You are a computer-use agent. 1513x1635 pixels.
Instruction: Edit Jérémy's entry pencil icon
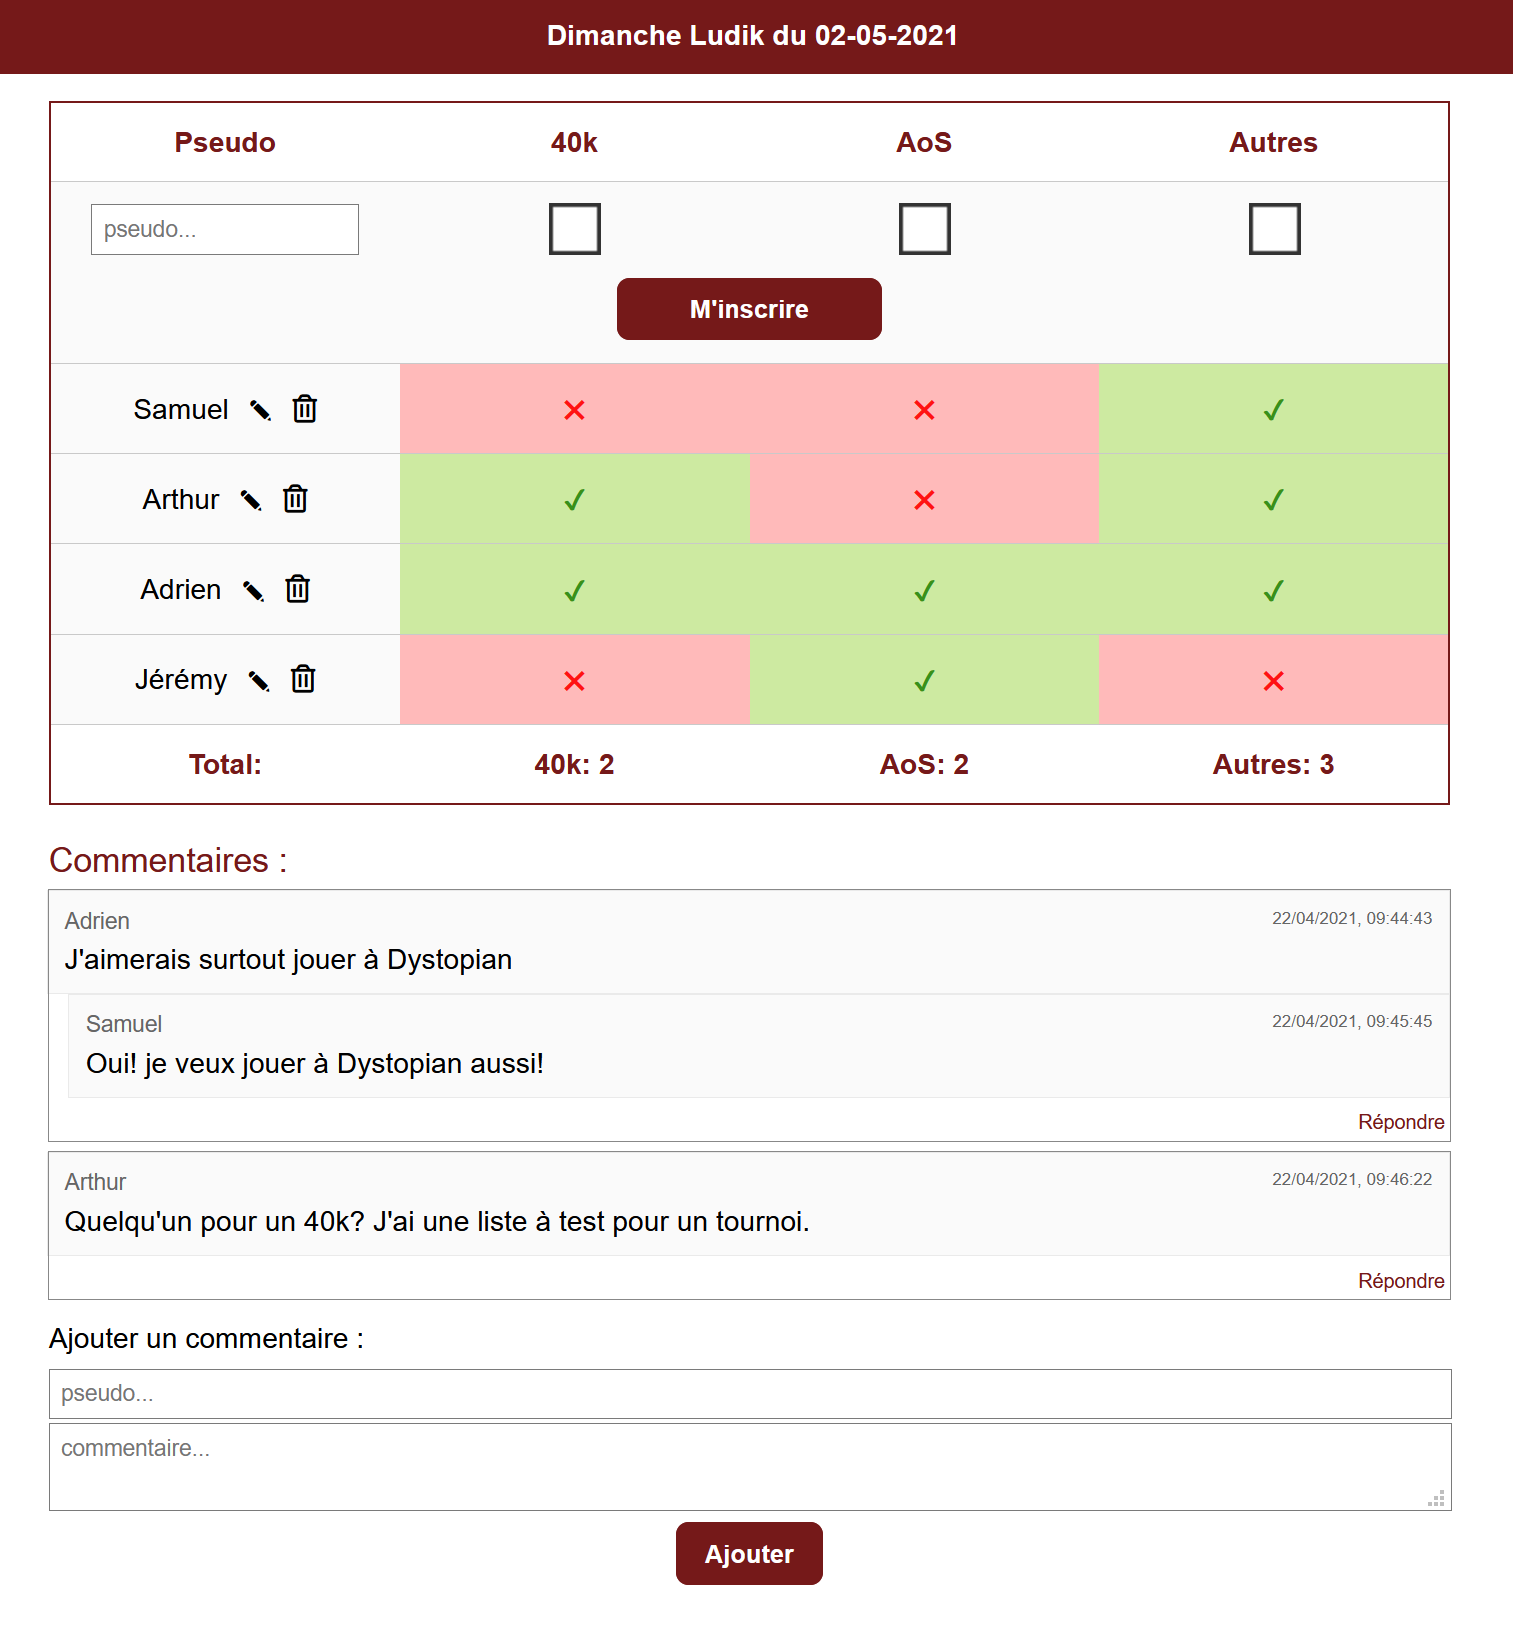[259, 681]
